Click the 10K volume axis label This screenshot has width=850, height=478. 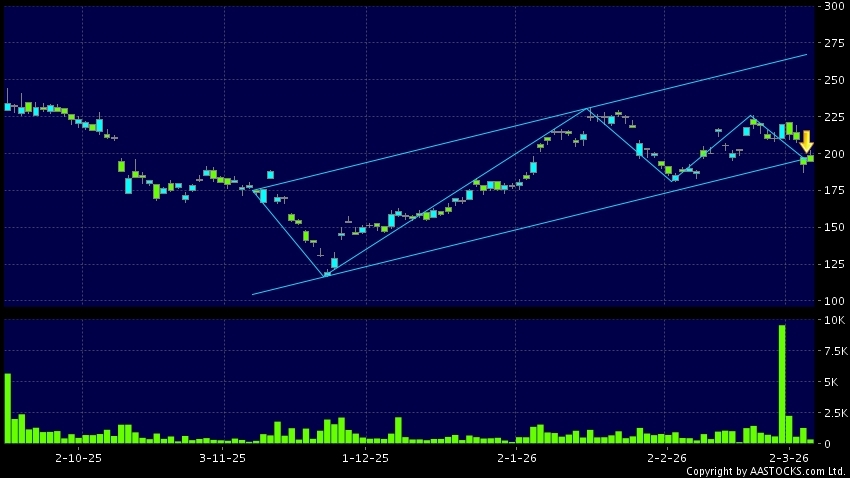832,321
